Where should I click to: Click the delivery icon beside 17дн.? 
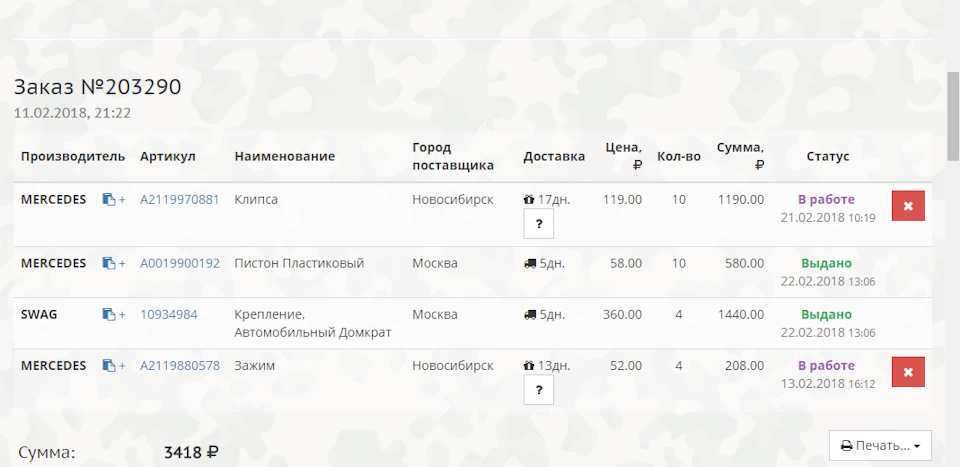(x=528, y=200)
